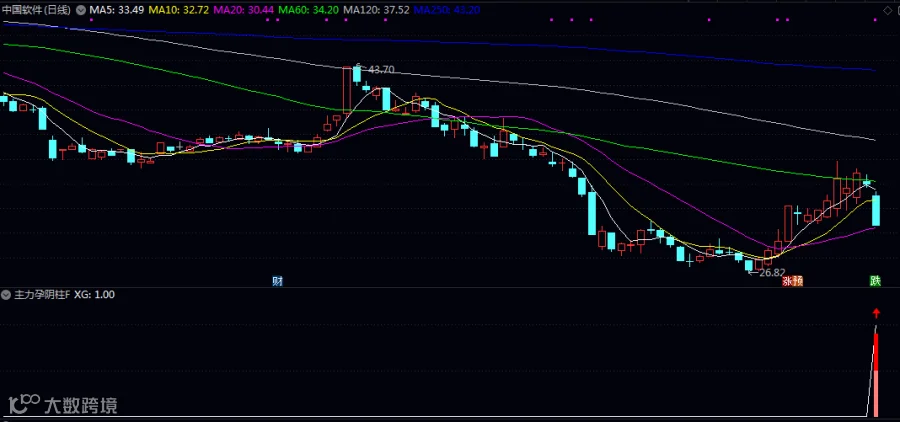Viewport: 900px width, 422px height.
Task: Expand the 主力孕阴柱F indicator dropdown arrow
Action: pyautogui.click(x=6, y=295)
